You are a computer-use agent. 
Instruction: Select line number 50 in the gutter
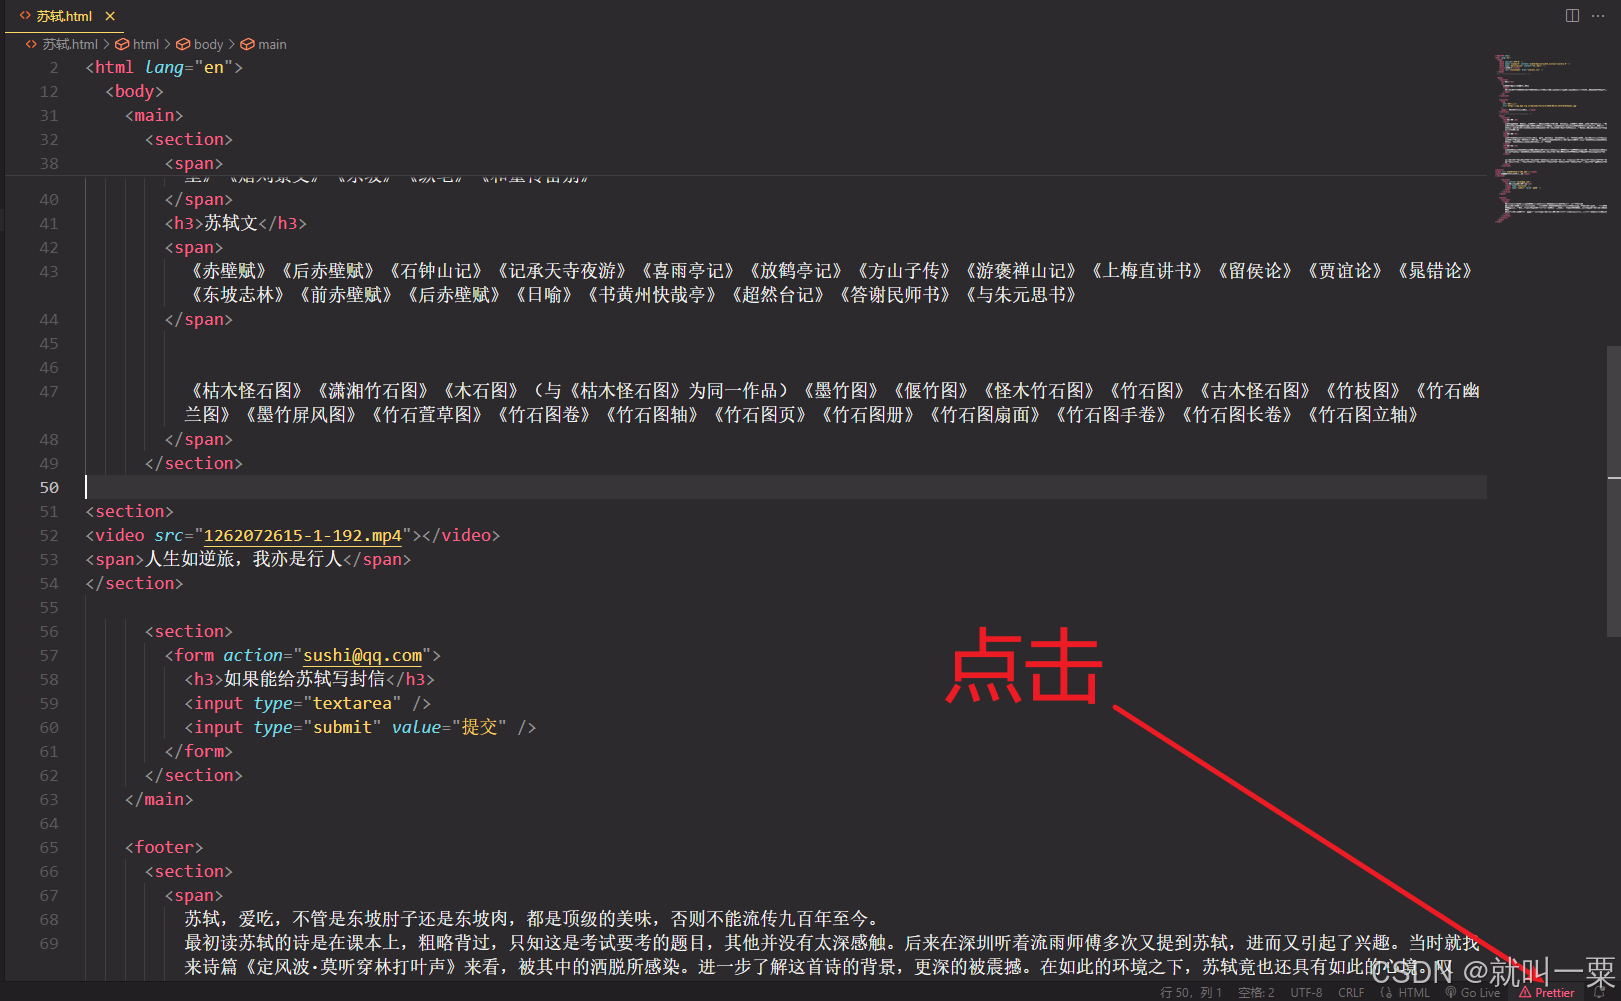pyautogui.click(x=49, y=487)
